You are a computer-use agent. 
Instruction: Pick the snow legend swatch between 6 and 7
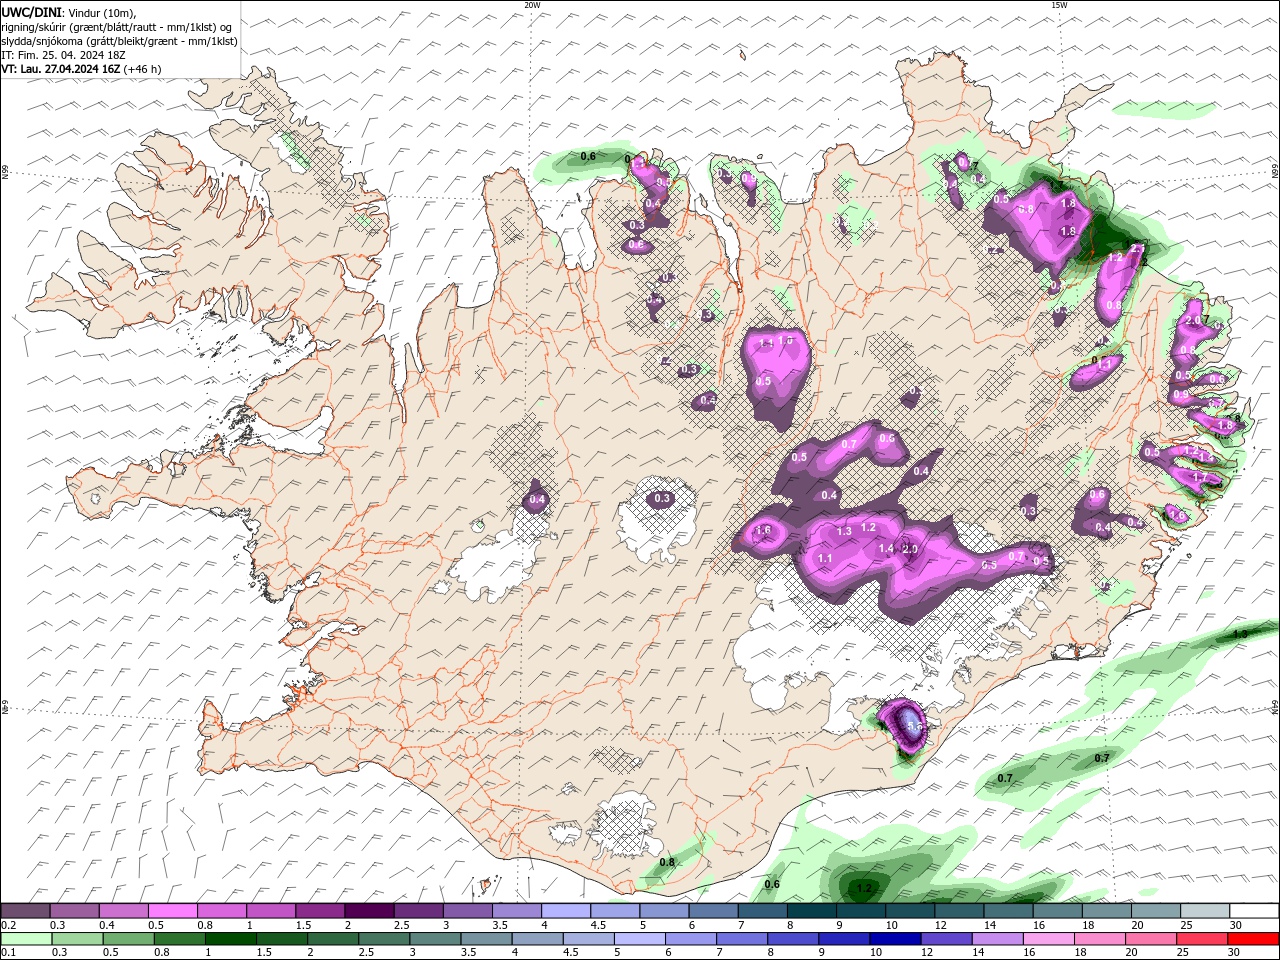714,911
